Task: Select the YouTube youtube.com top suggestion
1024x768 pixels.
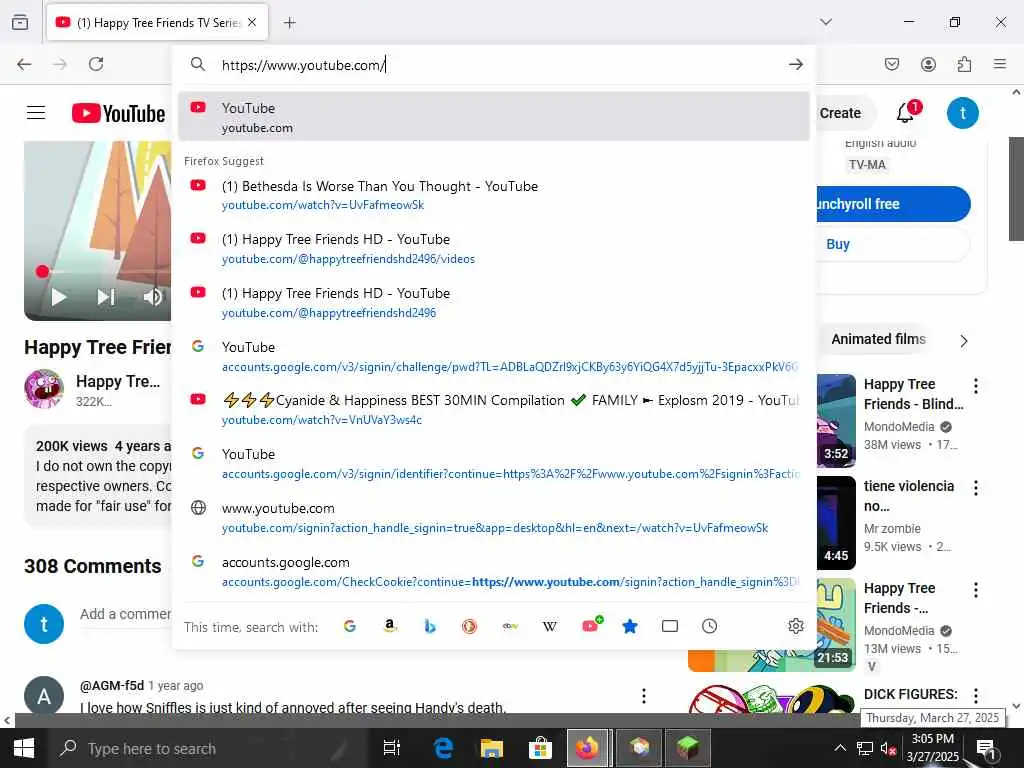Action: click(x=494, y=117)
